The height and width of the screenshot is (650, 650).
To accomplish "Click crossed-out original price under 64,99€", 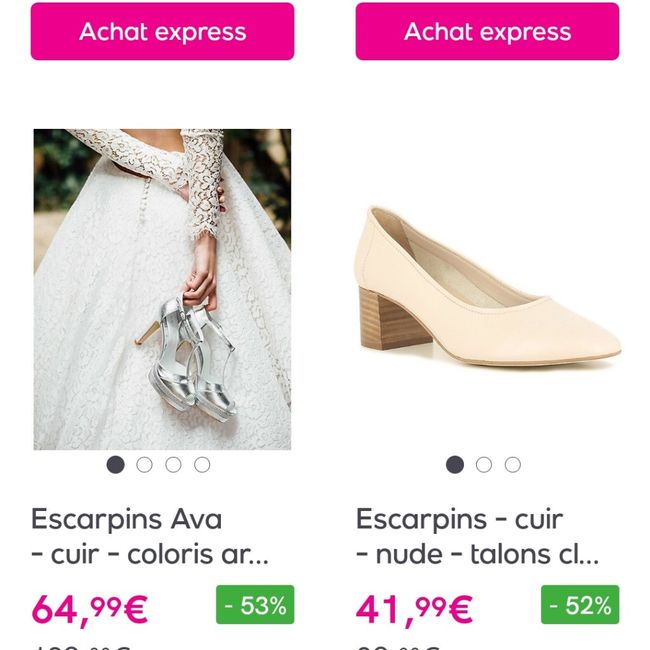I will pyautogui.click(x=82, y=645).
